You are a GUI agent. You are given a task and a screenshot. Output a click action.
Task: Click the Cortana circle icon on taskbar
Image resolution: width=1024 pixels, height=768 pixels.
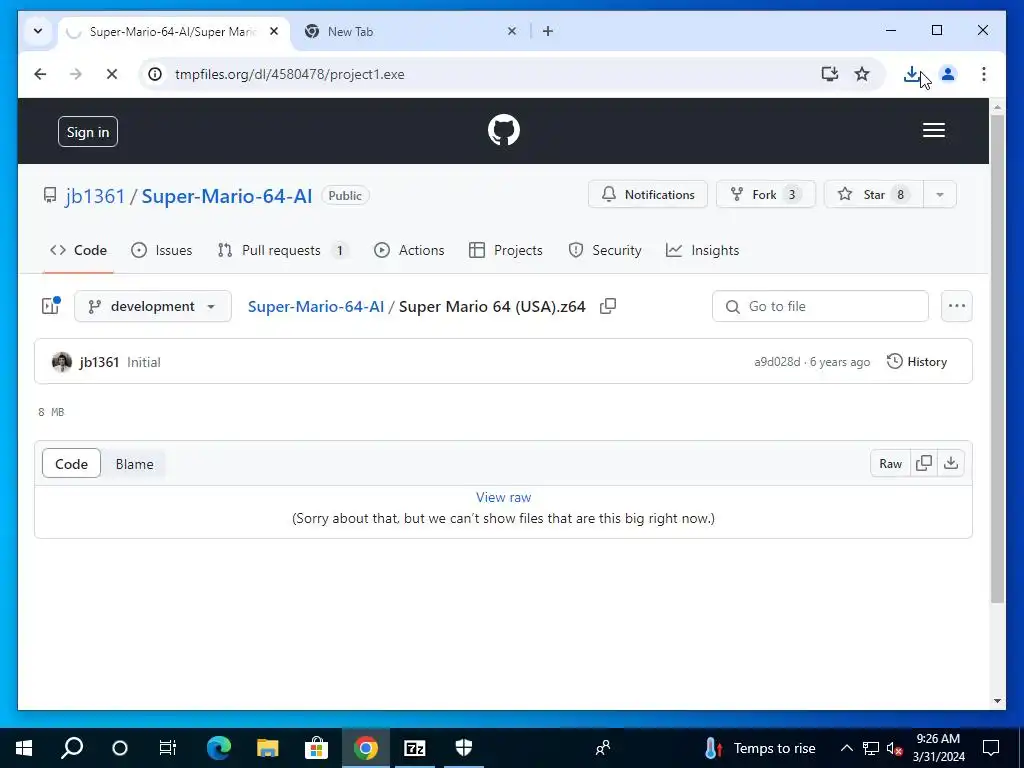[x=120, y=748]
